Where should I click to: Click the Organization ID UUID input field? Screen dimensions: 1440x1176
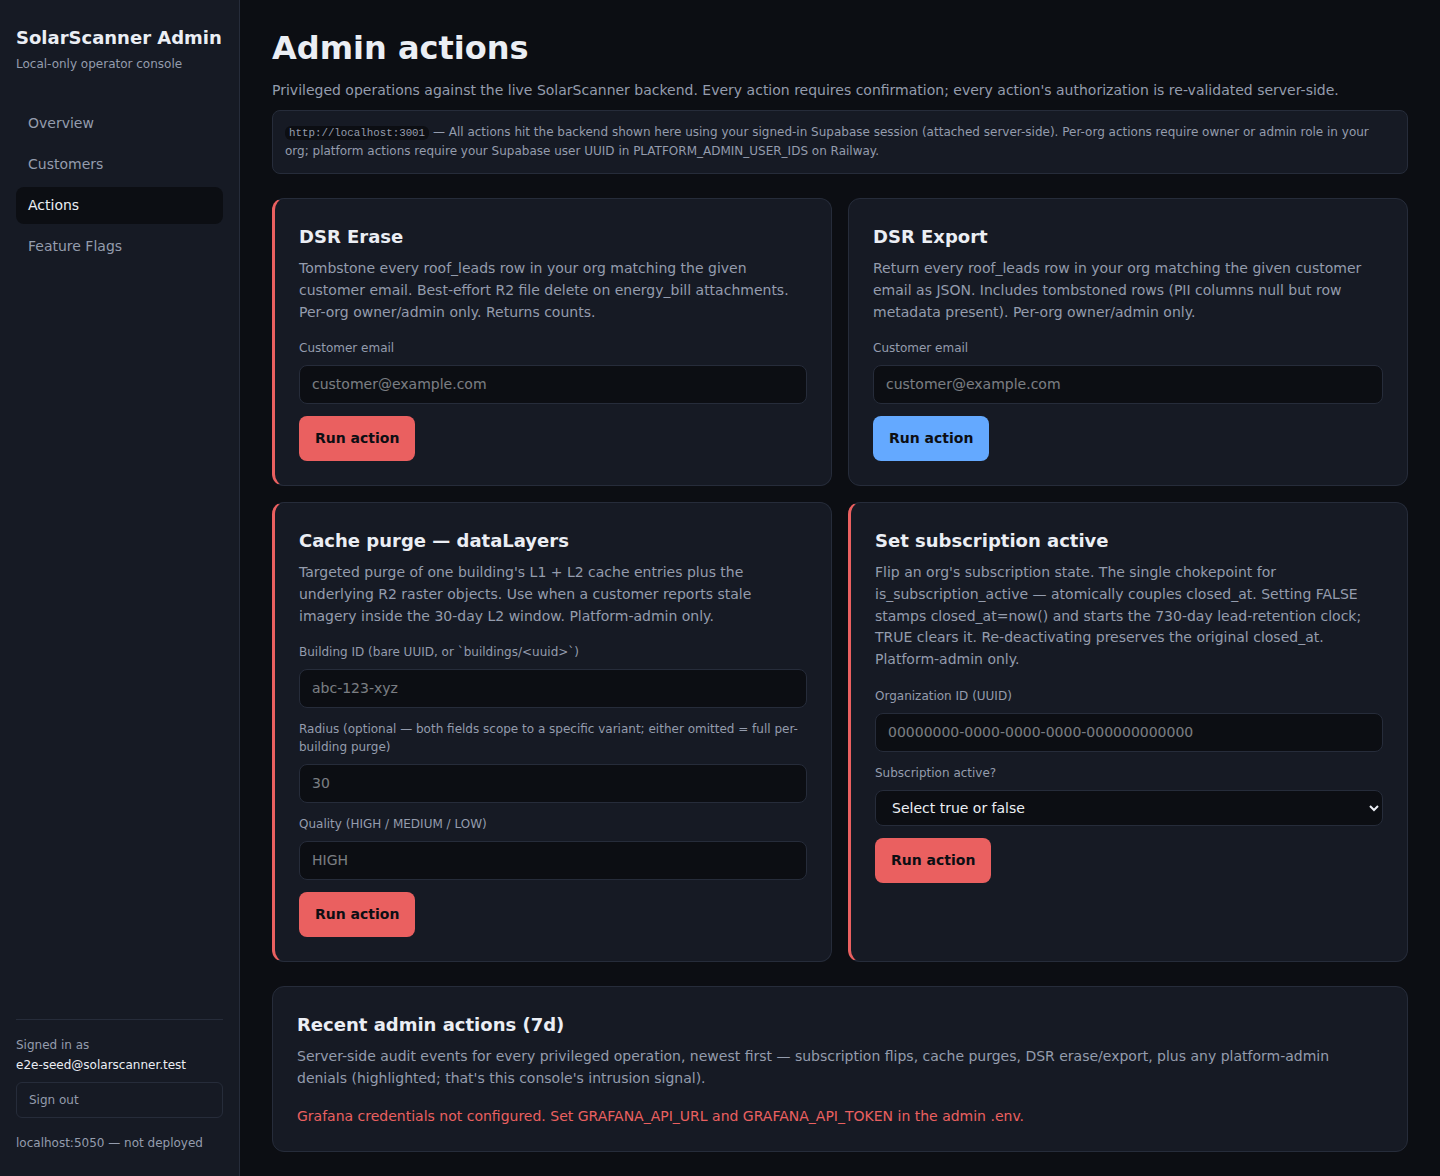click(1129, 732)
